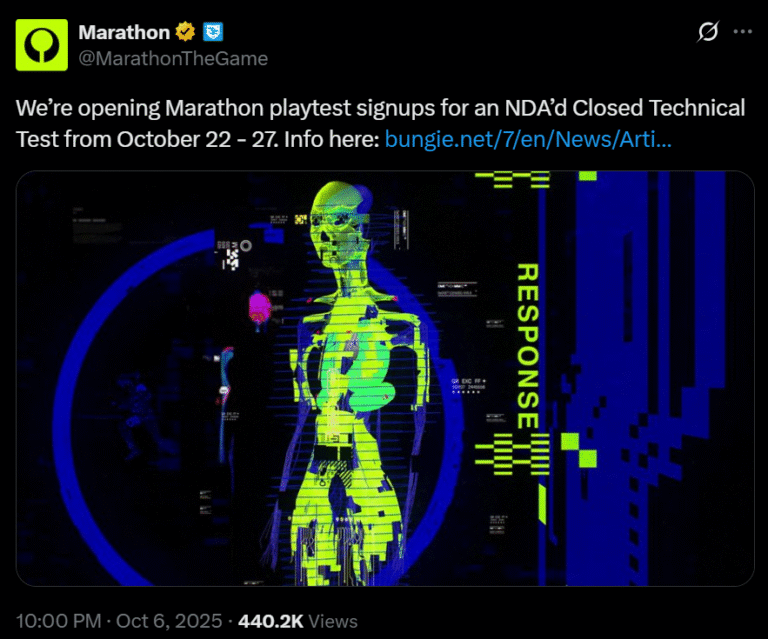Click the tweet text about playtest signups
The height and width of the screenshot is (639, 768).
[x=380, y=123]
